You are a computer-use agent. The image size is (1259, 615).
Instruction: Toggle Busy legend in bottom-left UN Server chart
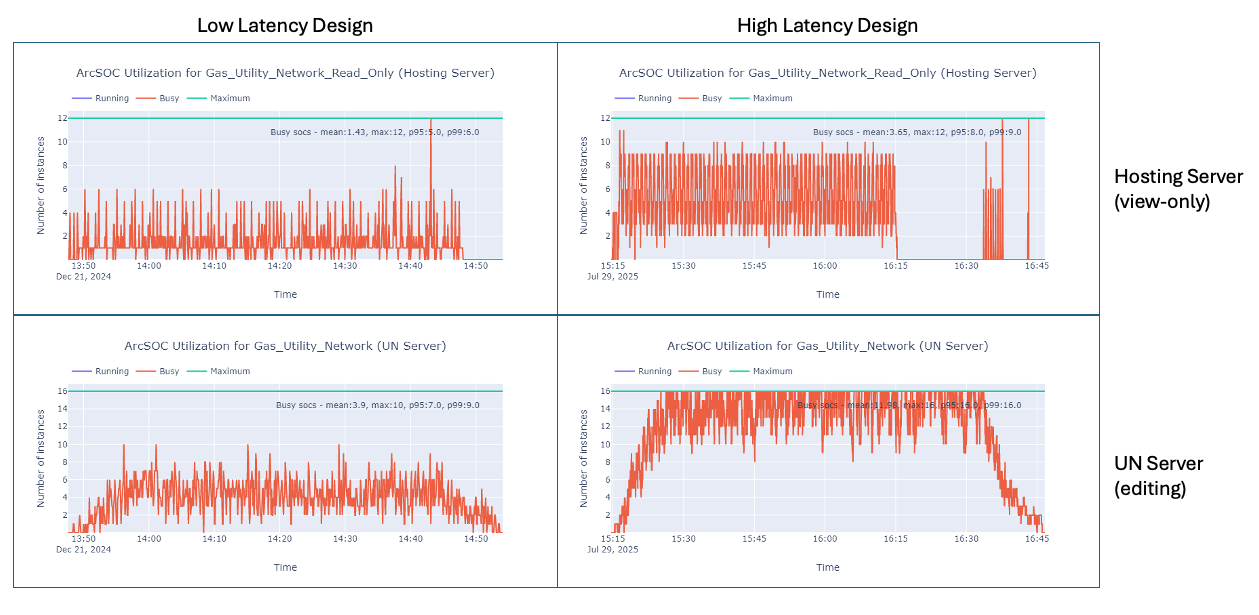(x=156, y=371)
